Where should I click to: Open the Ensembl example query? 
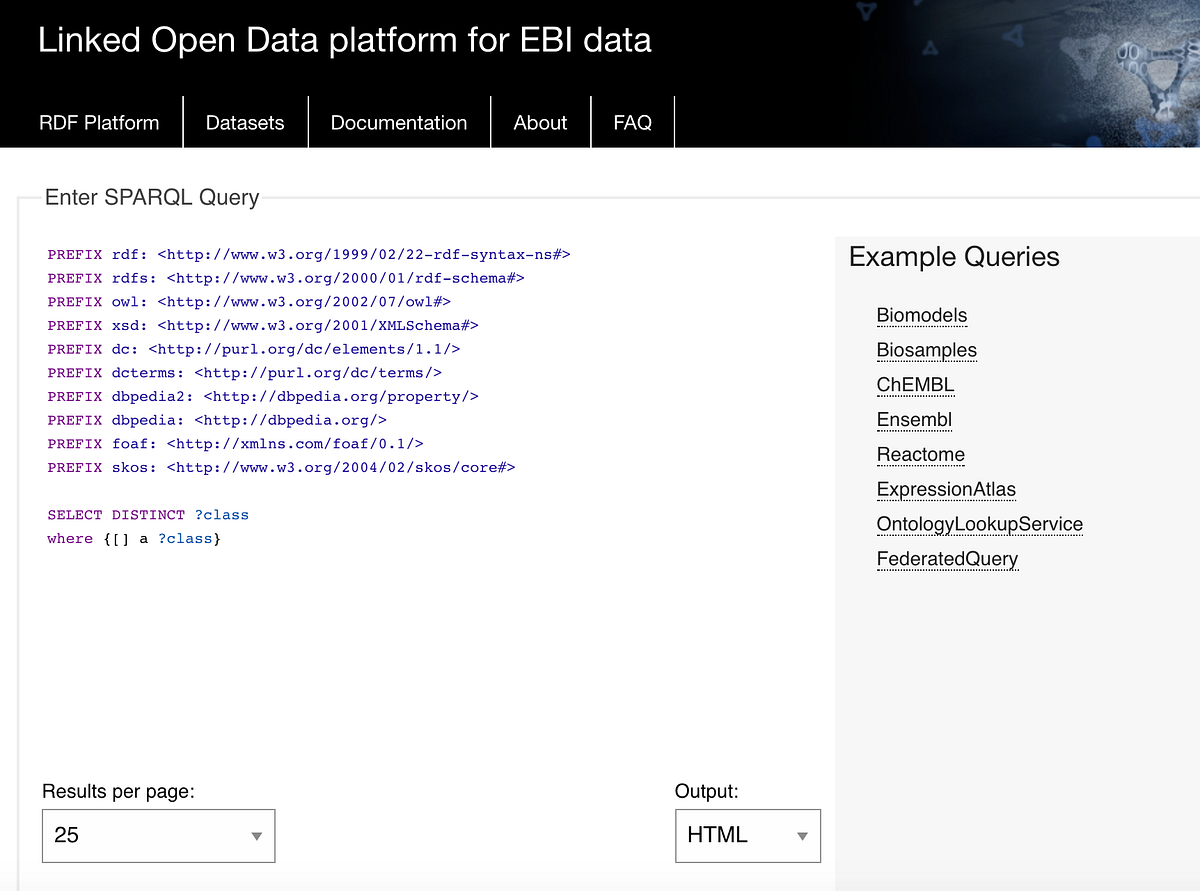coord(914,419)
